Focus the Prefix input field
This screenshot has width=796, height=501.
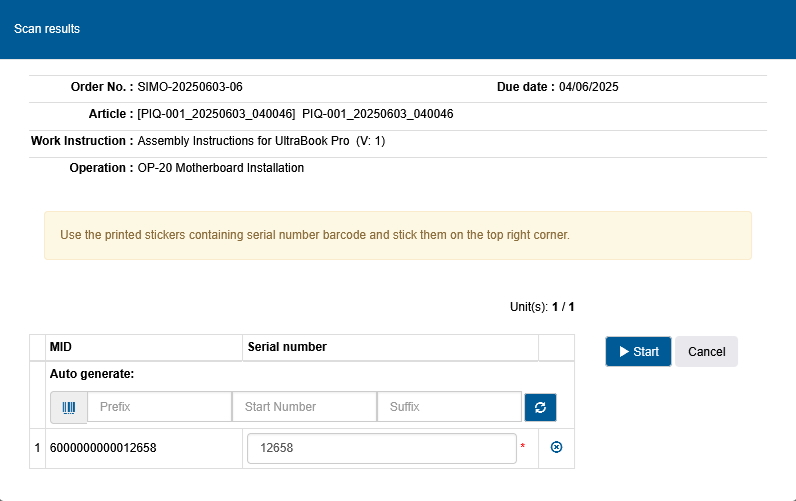coord(159,407)
